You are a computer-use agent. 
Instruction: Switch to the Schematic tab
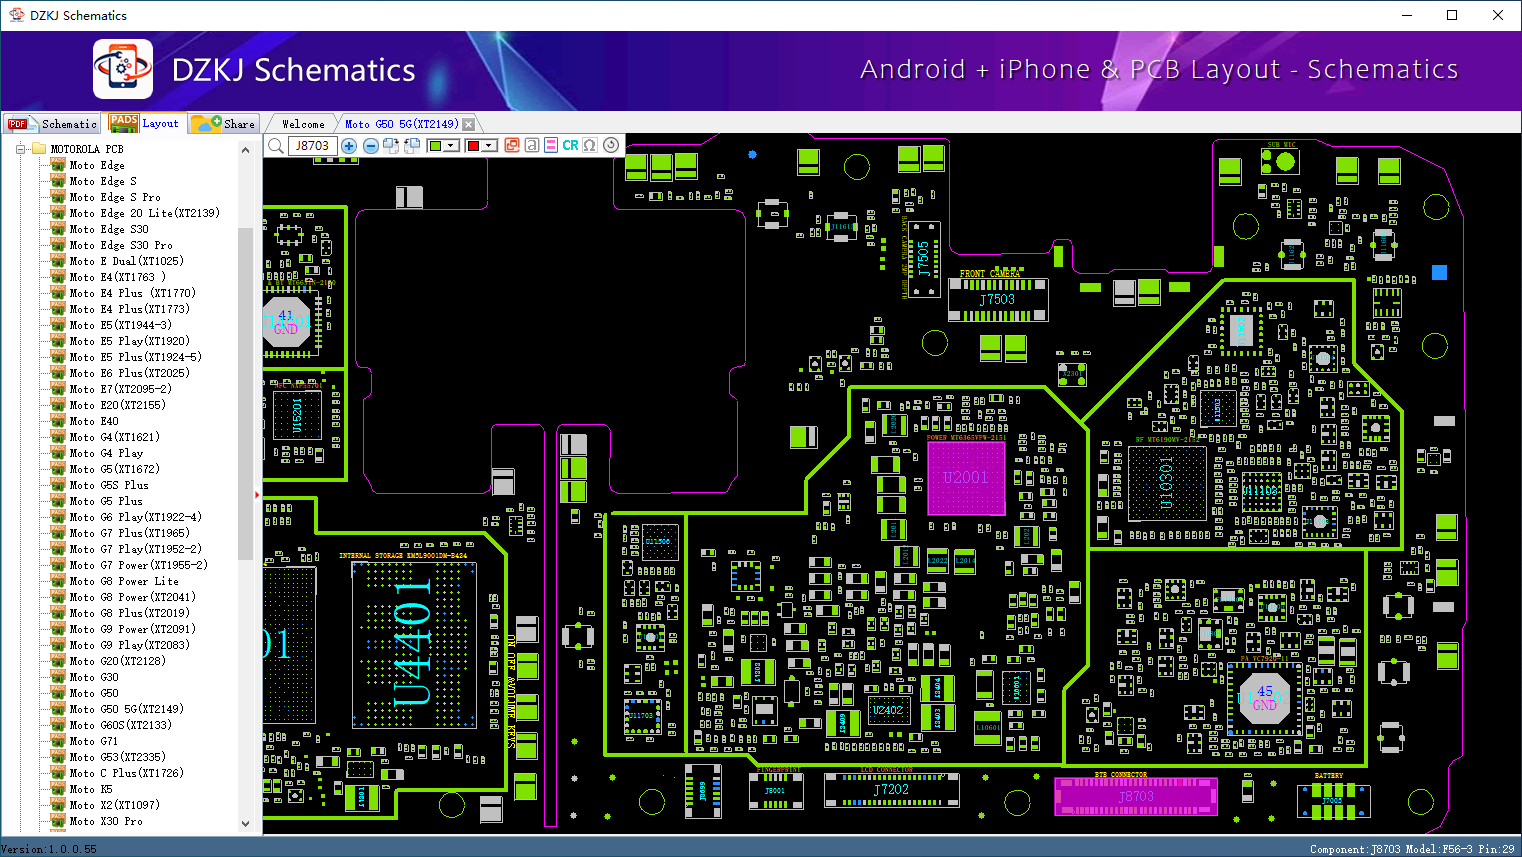pos(52,124)
